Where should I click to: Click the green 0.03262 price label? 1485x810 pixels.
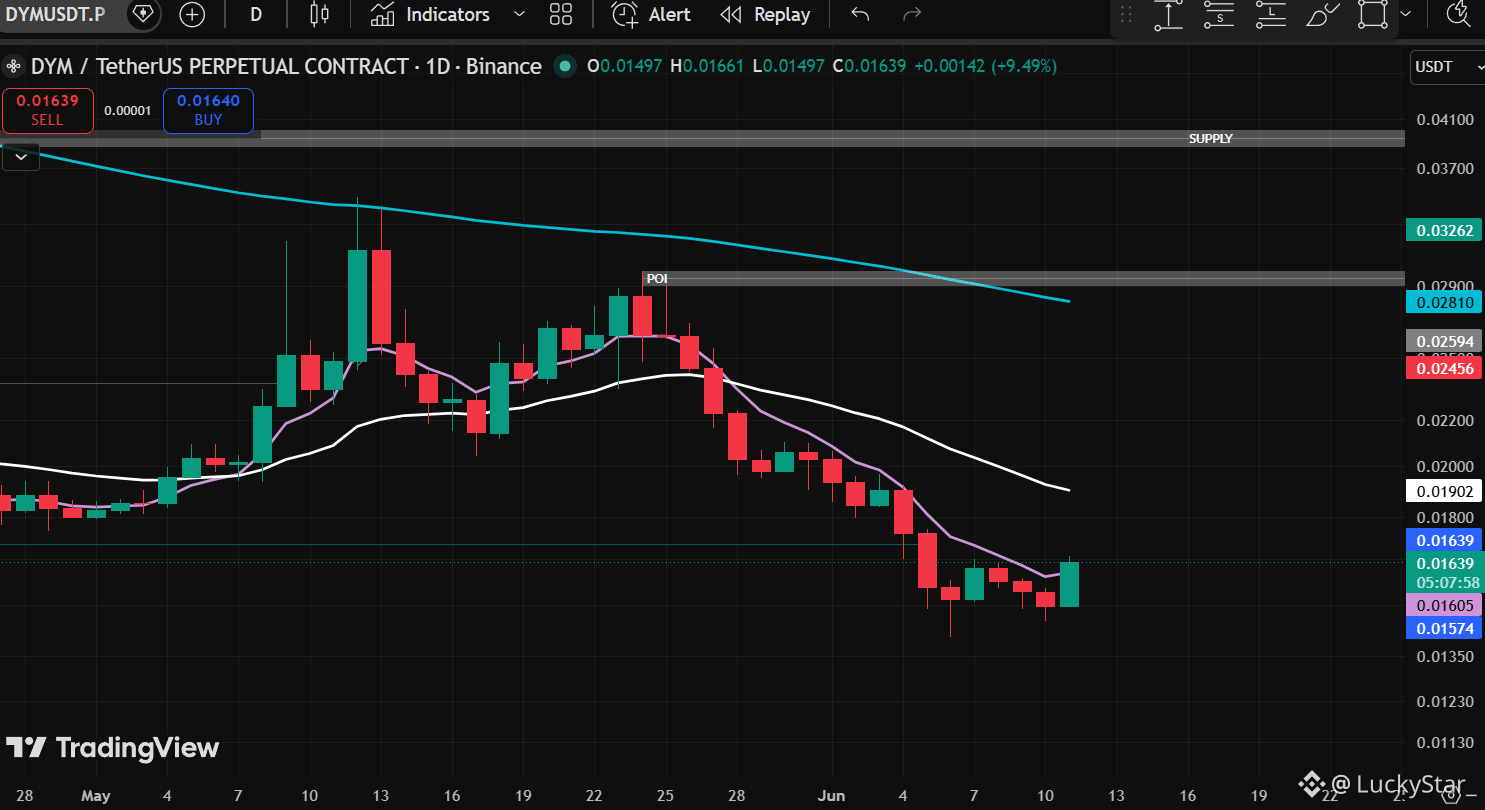[x=1444, y=230]
